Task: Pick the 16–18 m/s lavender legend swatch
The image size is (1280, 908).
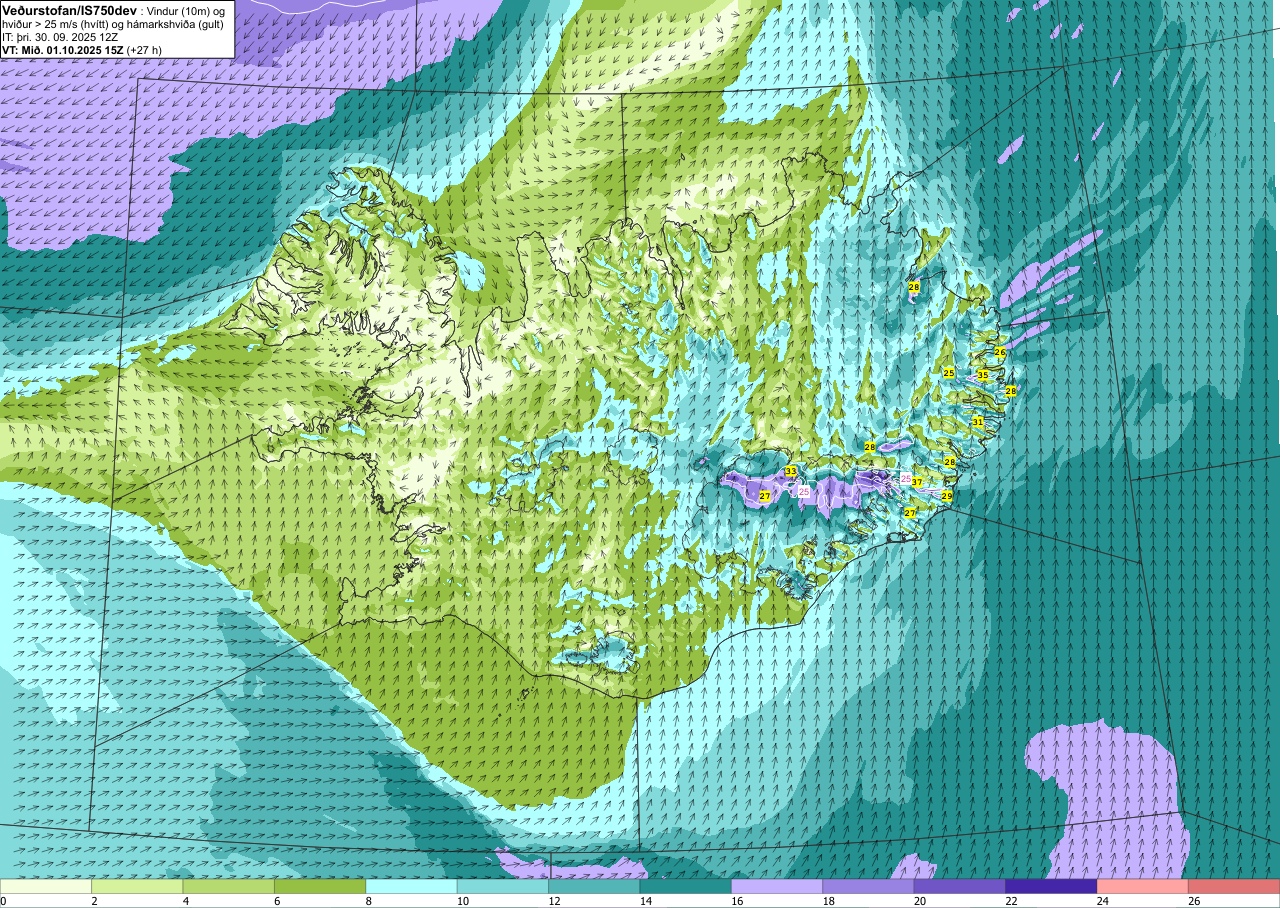Action: click(777, 886)
